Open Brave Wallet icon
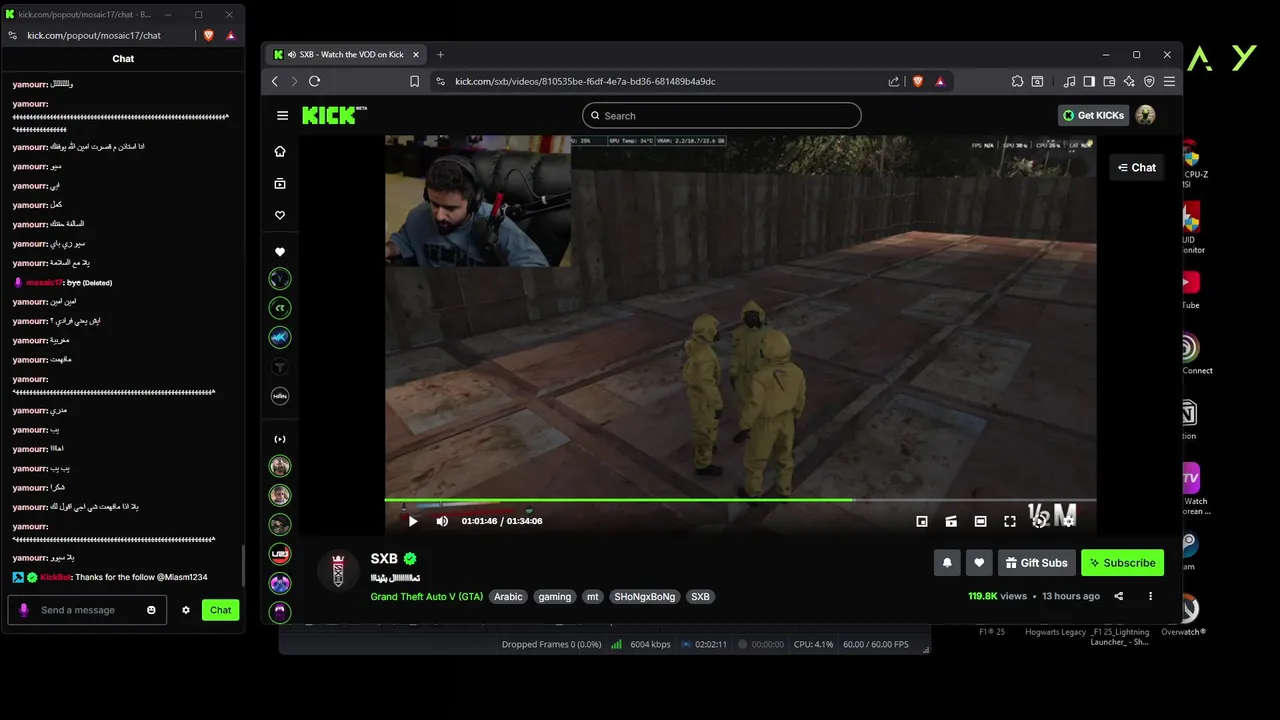1280x720 pixels. pos(1109,82)
